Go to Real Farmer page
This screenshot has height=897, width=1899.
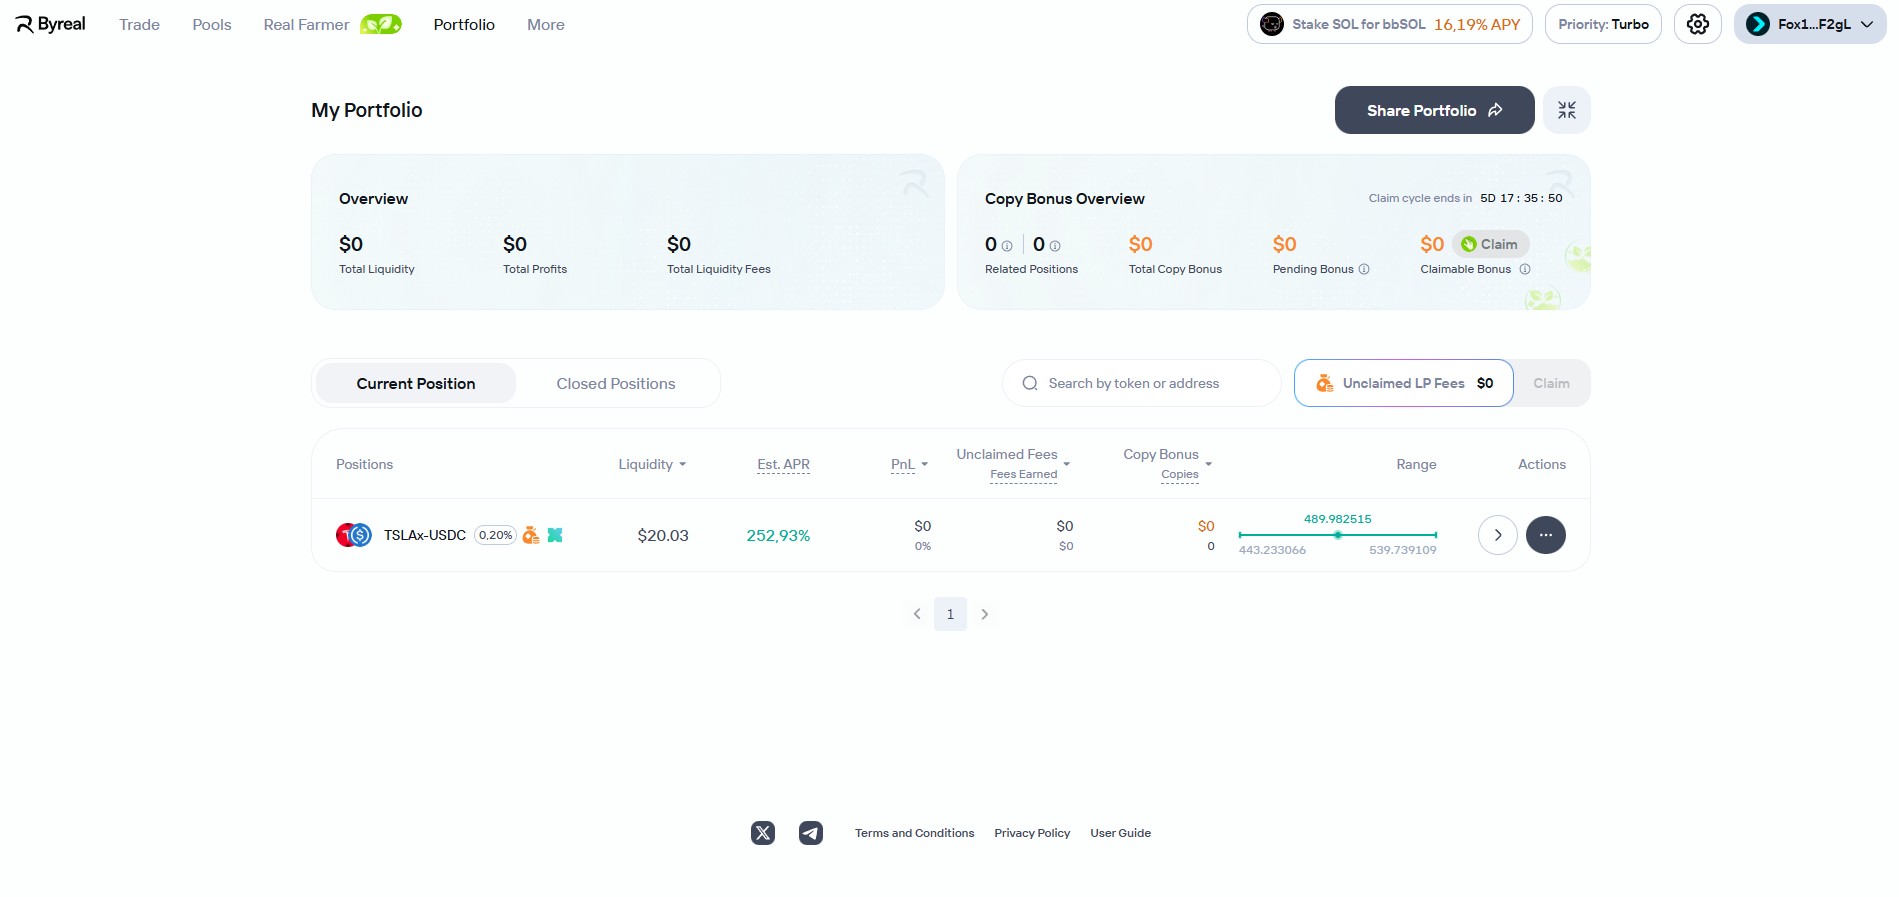(x=306, y=25)
